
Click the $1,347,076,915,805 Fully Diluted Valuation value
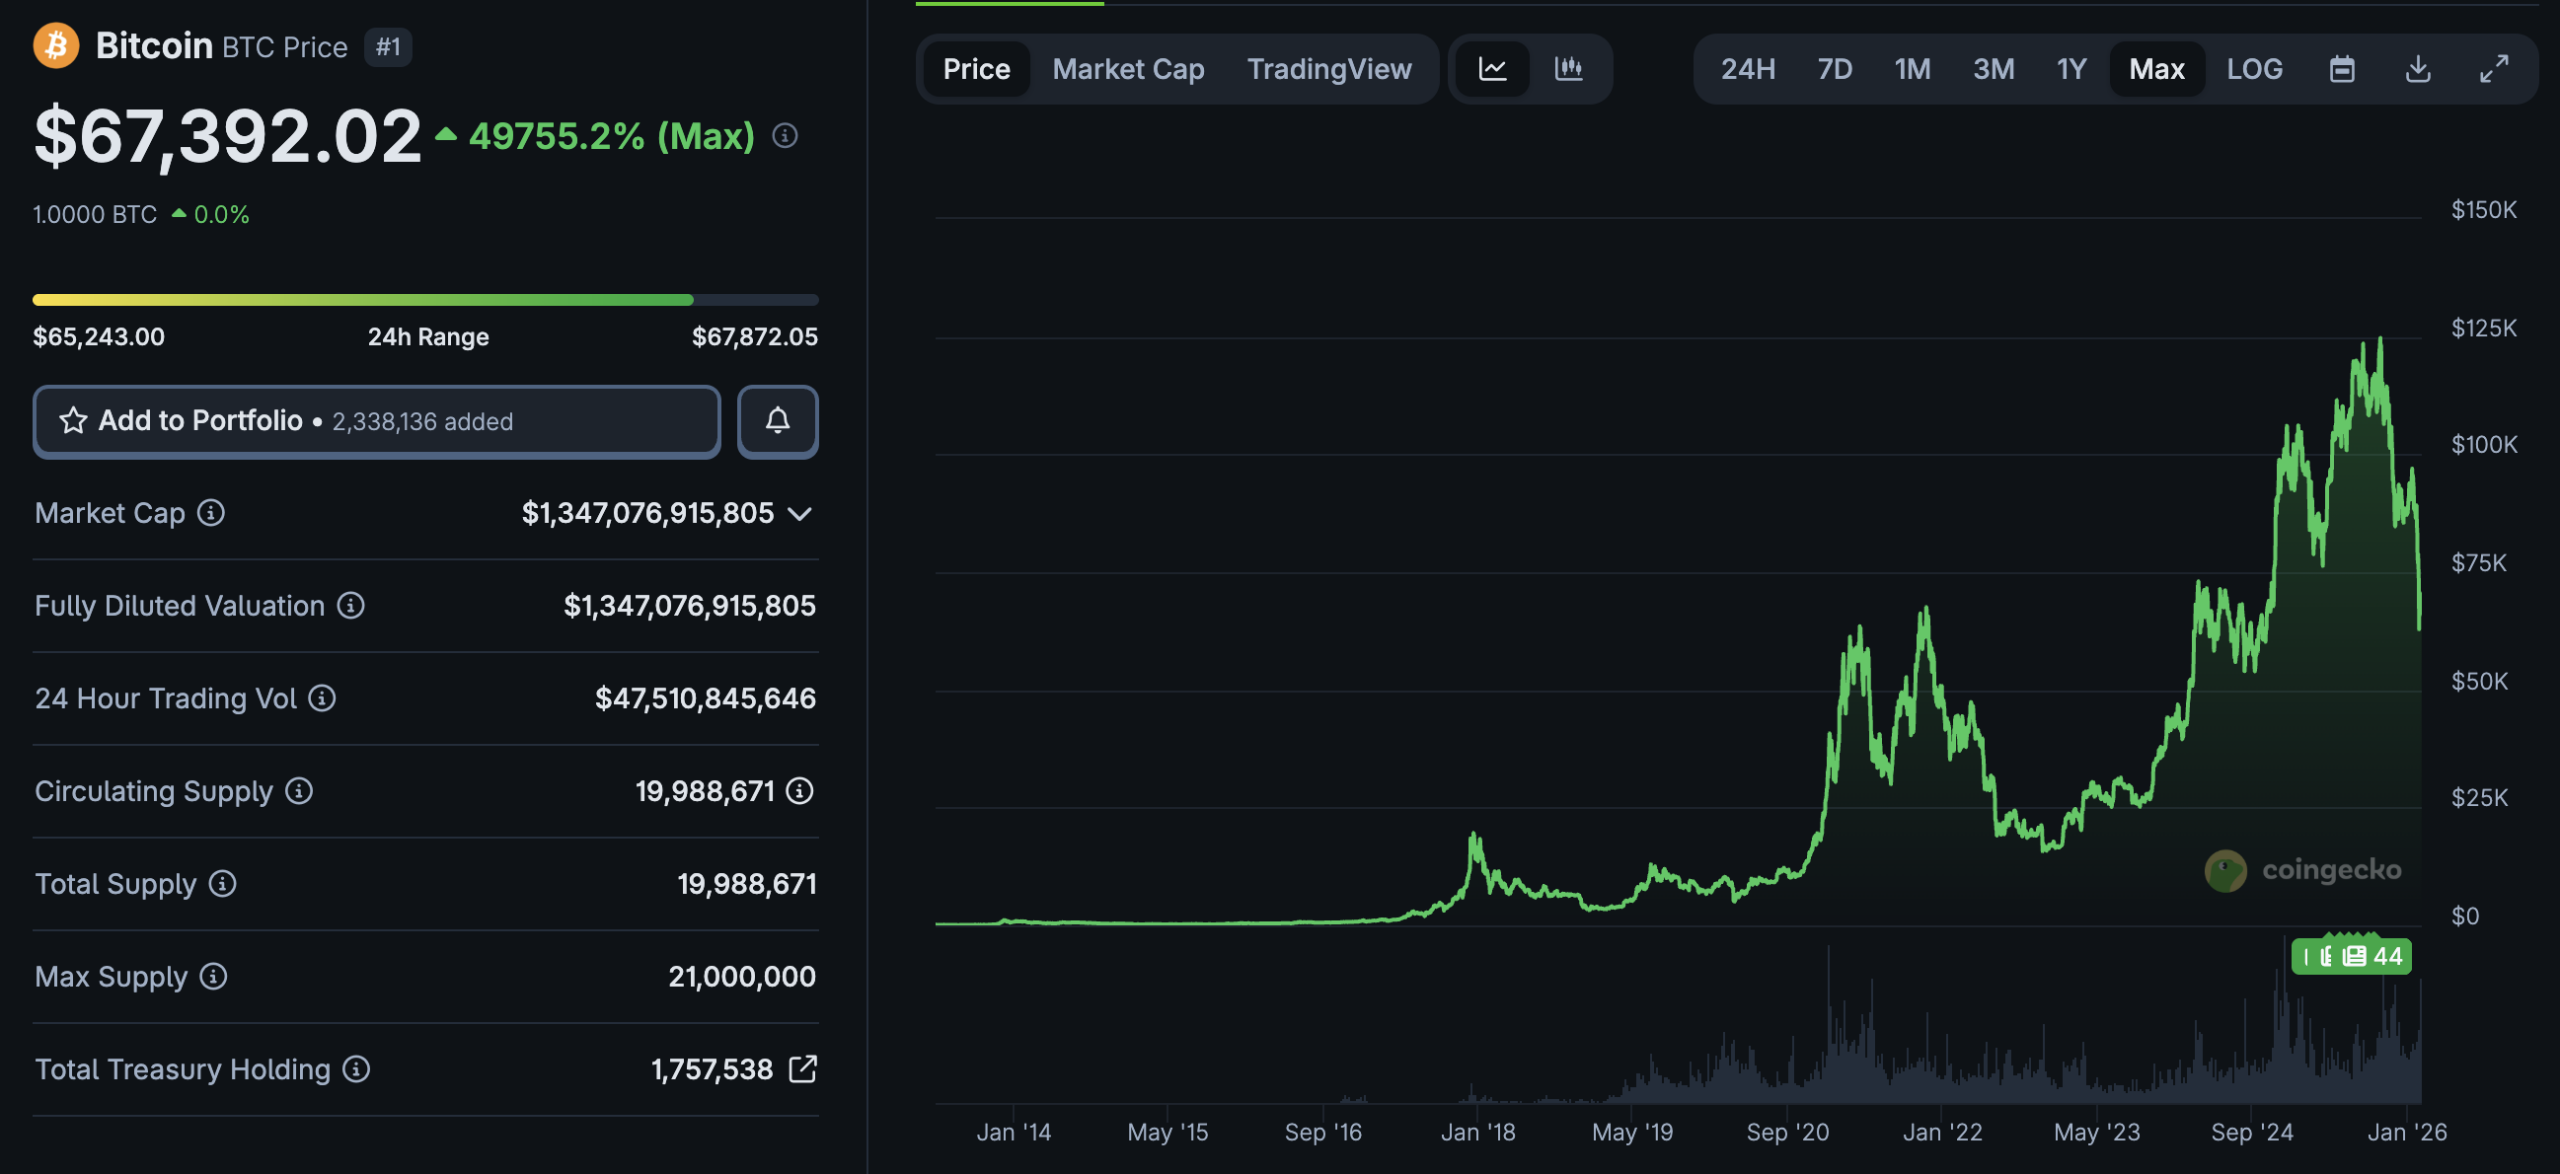(689, 606)
